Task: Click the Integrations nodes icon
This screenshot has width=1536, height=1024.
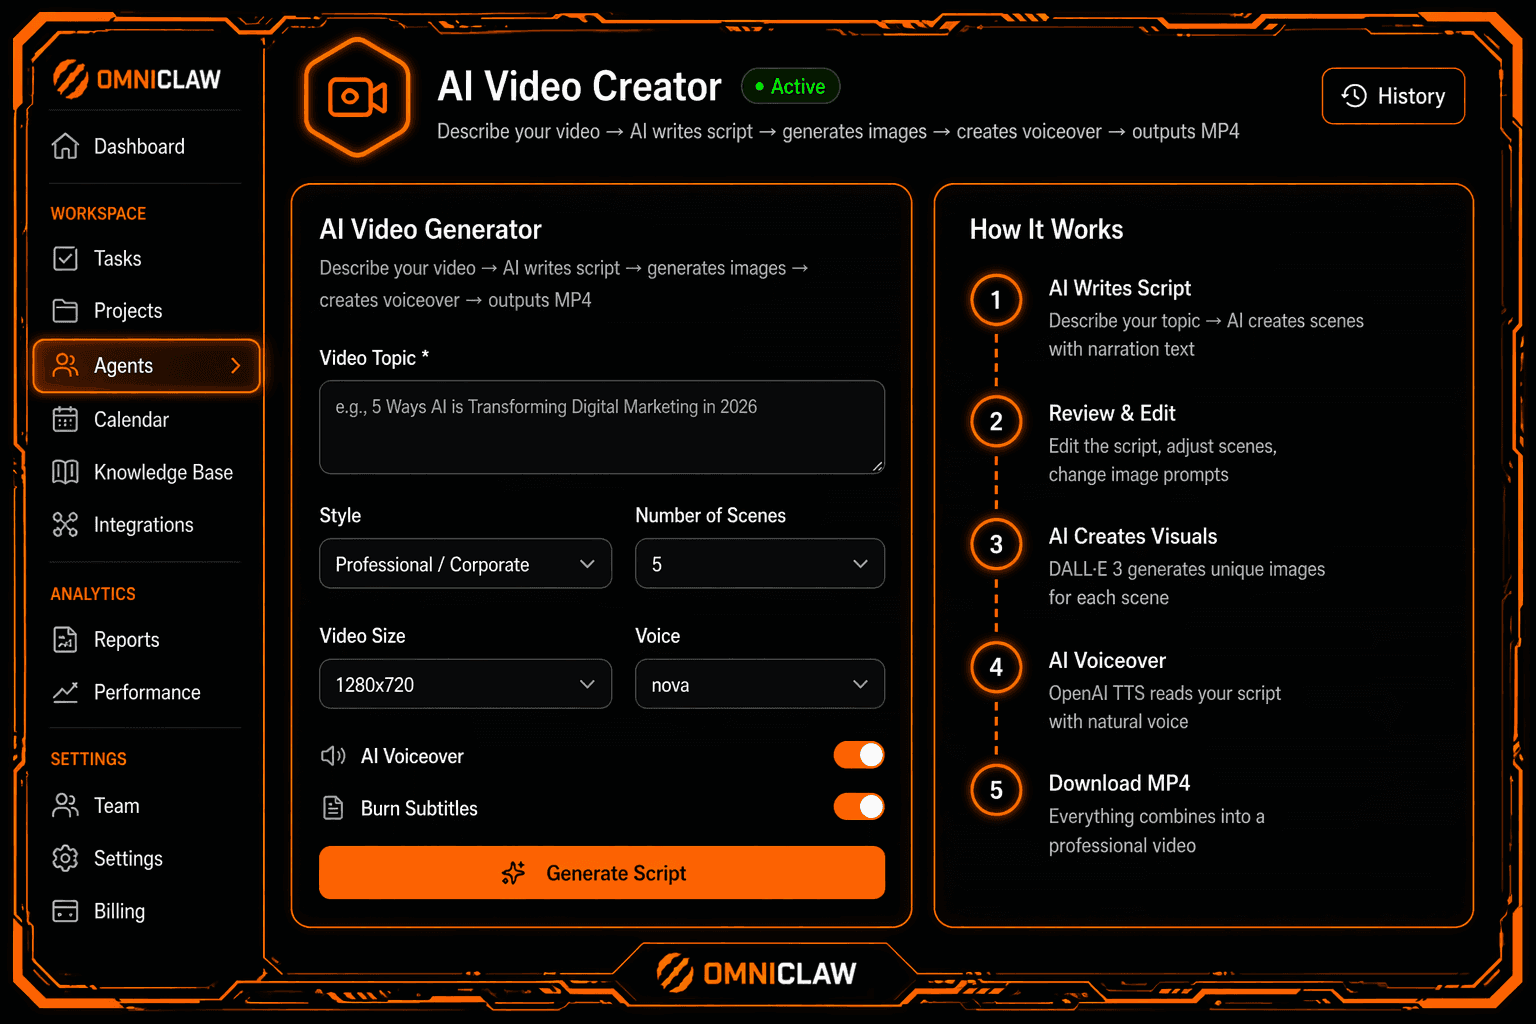Action: [x=65, y=524]
